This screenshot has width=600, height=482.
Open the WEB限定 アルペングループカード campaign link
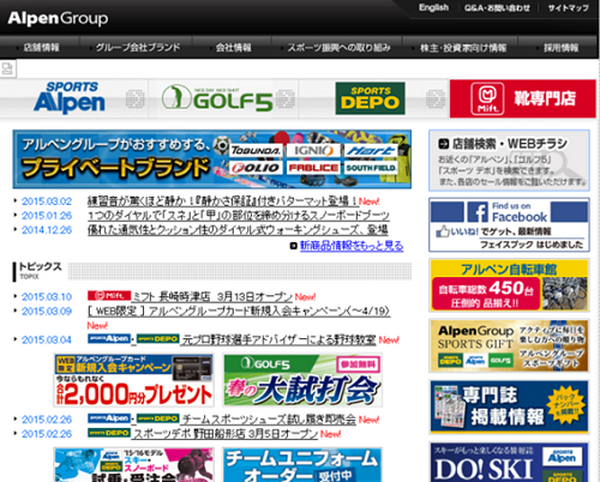coord(239,311)
